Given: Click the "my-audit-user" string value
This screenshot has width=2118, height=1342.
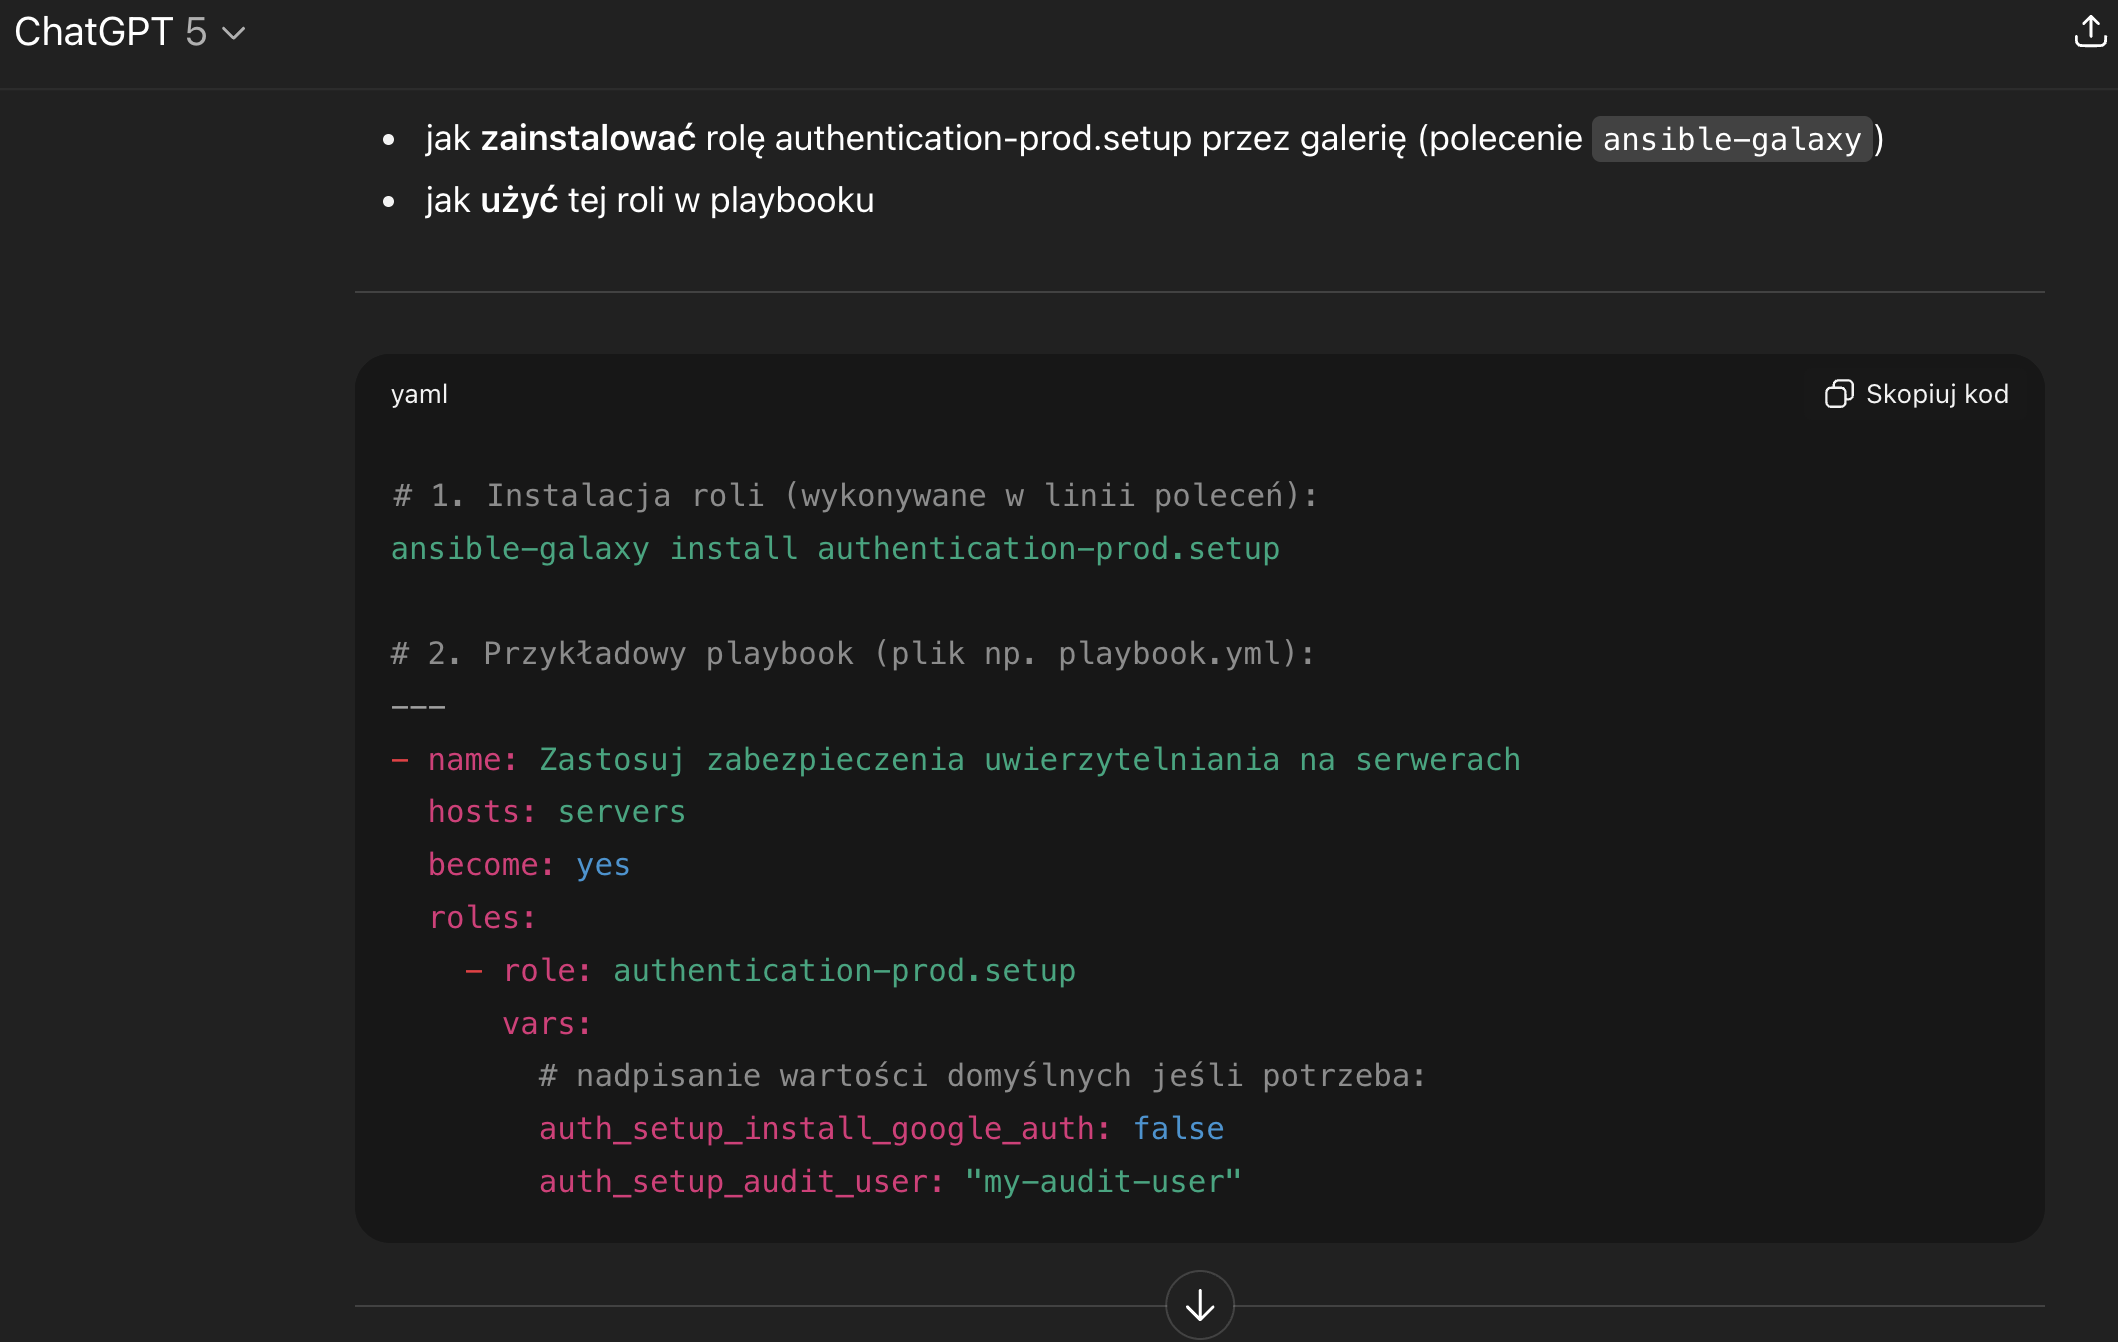Looking at the screenshot, I should coord(1102,1181).
